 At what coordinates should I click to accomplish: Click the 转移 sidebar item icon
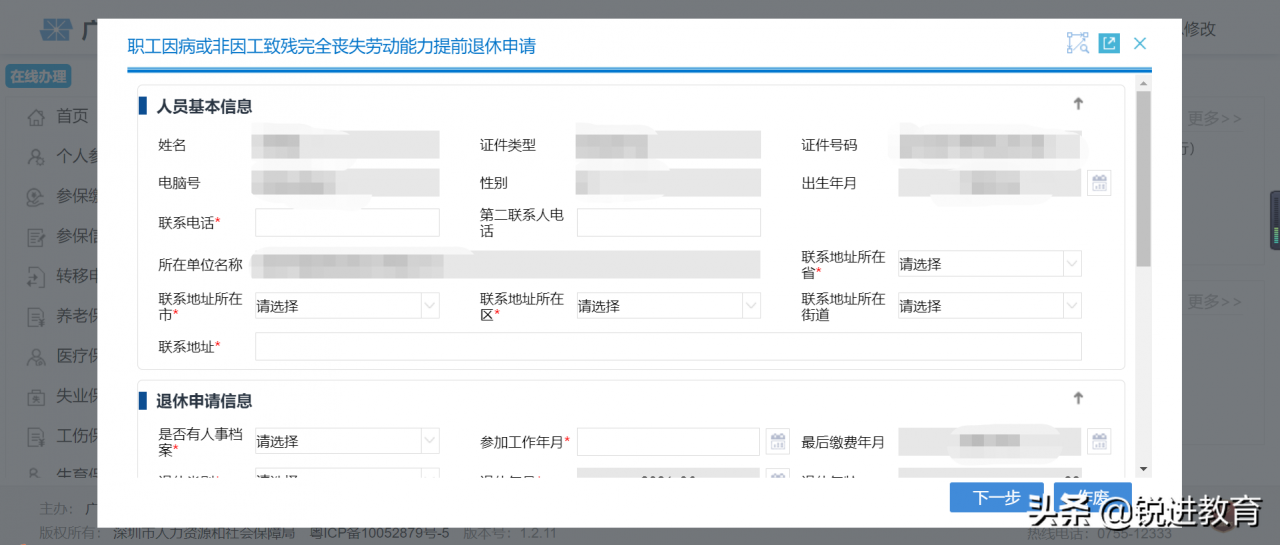tap(36, 277)
